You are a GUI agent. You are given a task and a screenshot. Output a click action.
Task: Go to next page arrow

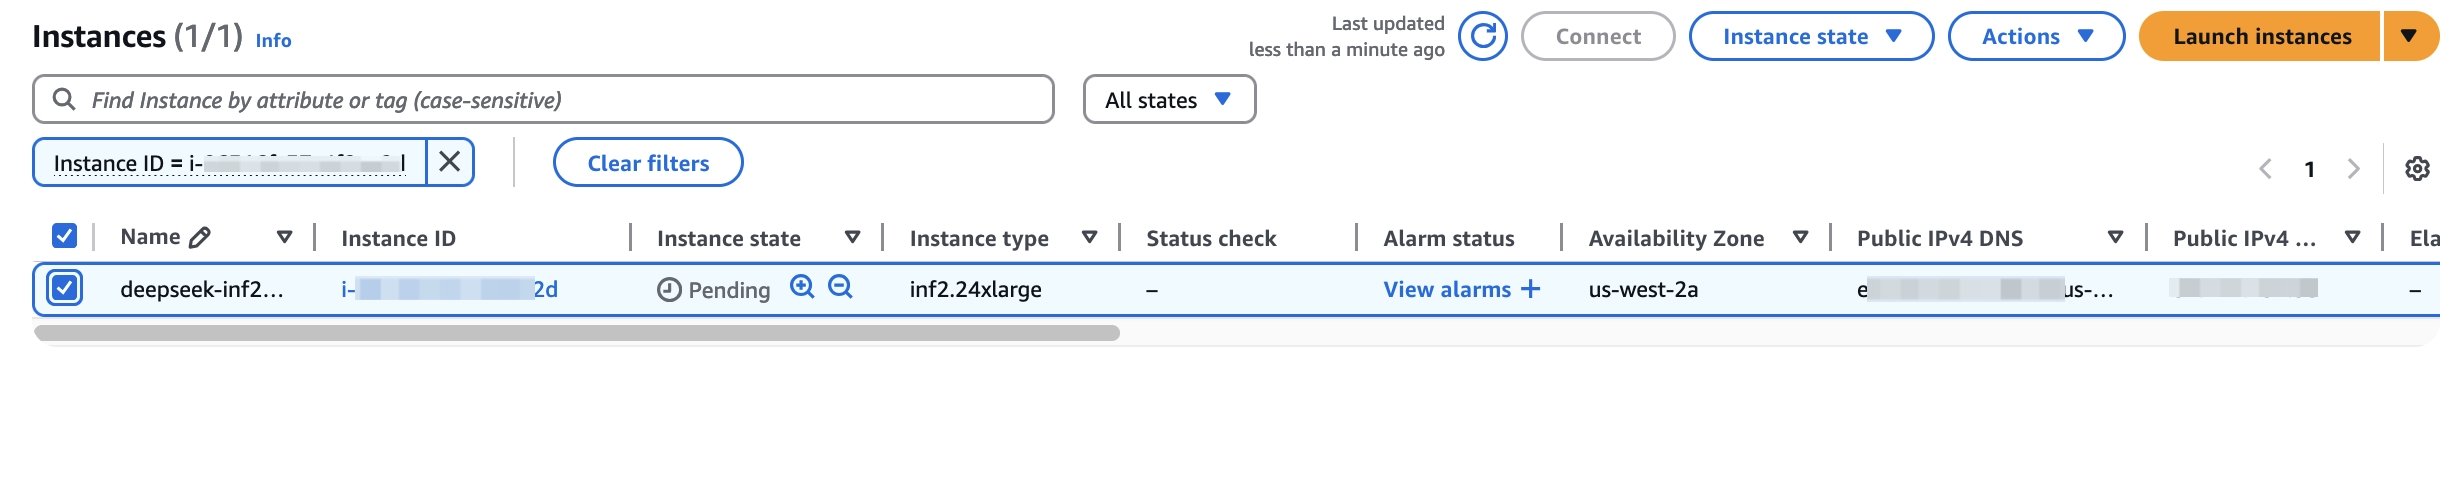tap(2353, 169)
